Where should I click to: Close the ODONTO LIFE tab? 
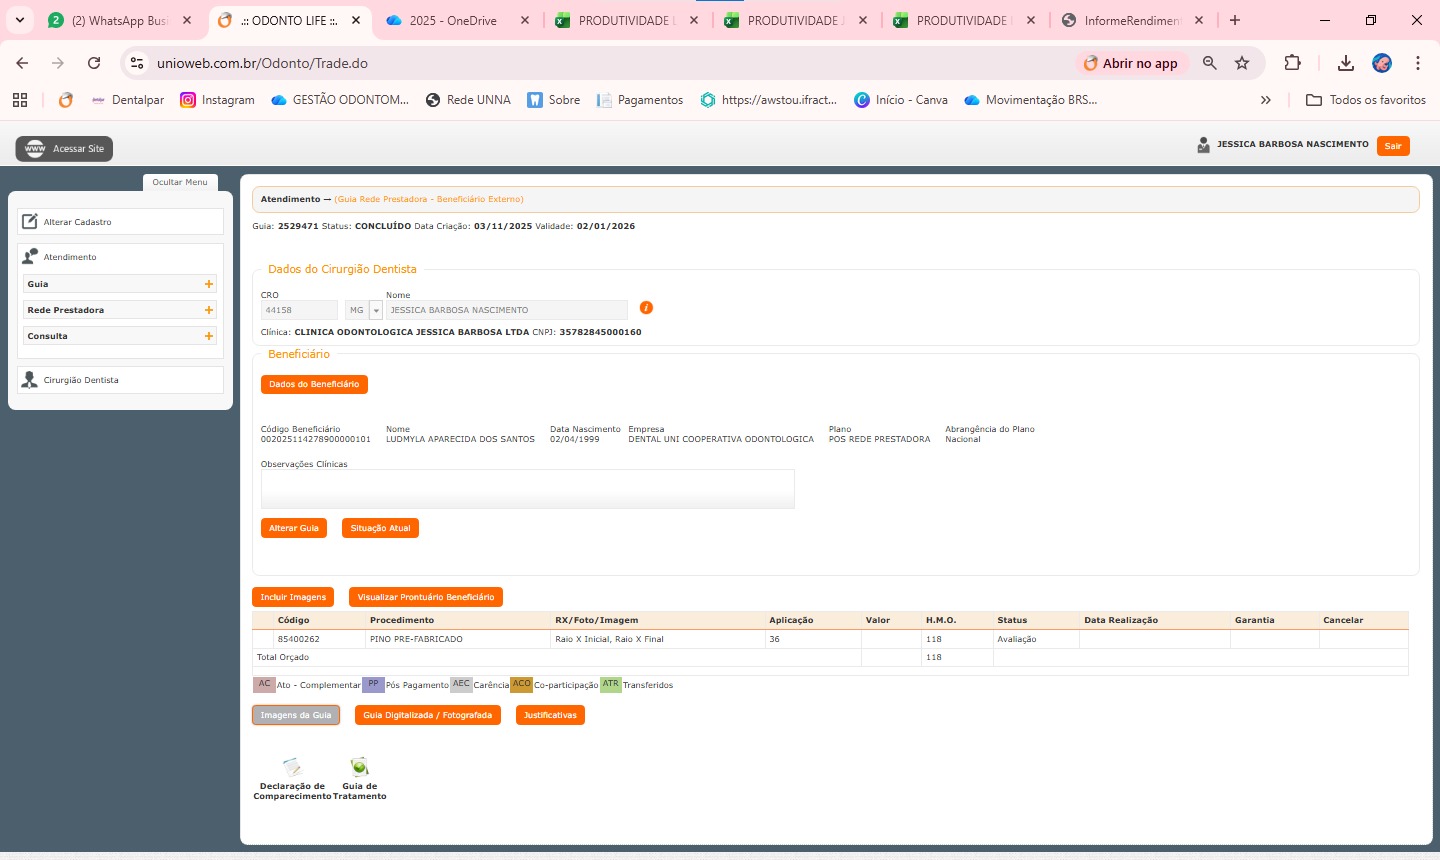click(x=356, y=20)
